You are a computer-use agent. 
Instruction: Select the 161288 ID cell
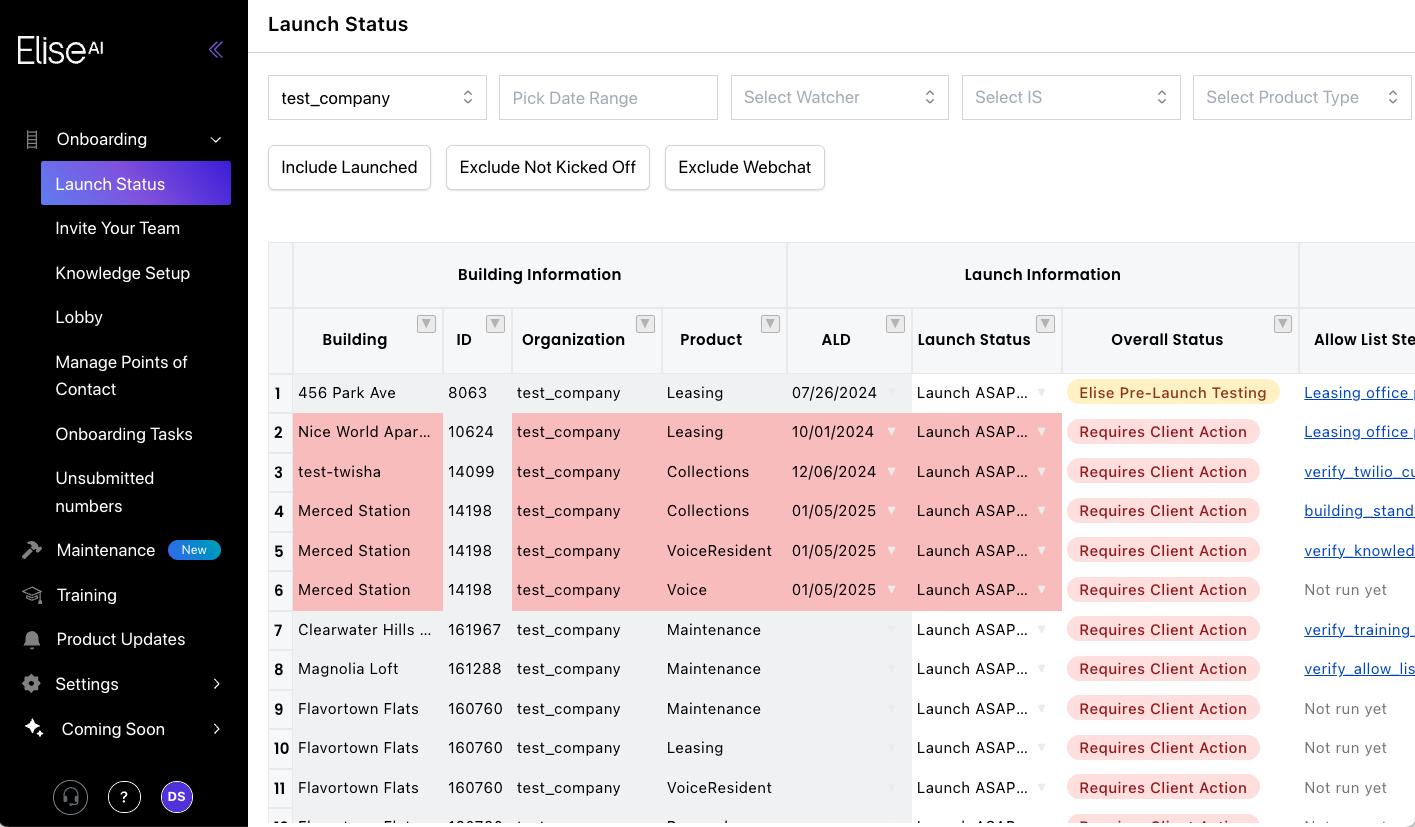point(477,669)
